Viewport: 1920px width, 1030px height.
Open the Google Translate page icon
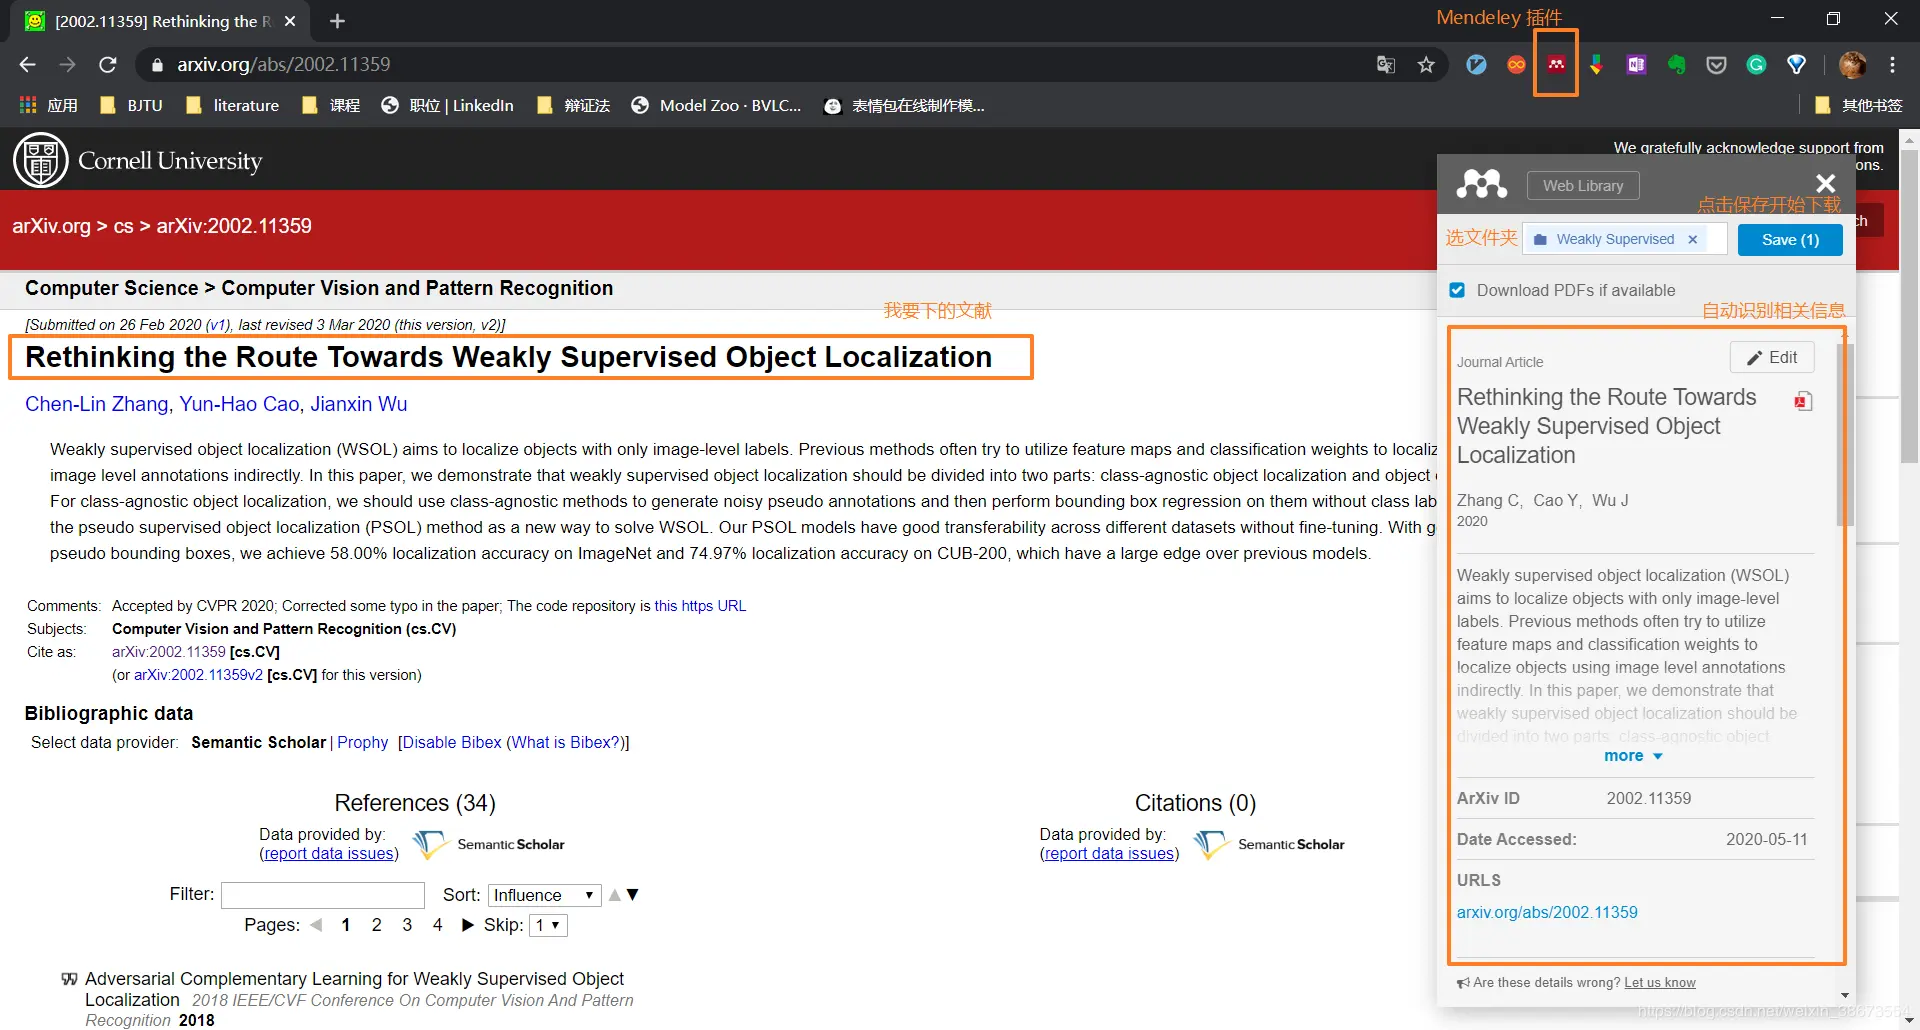pos(1386,65)
